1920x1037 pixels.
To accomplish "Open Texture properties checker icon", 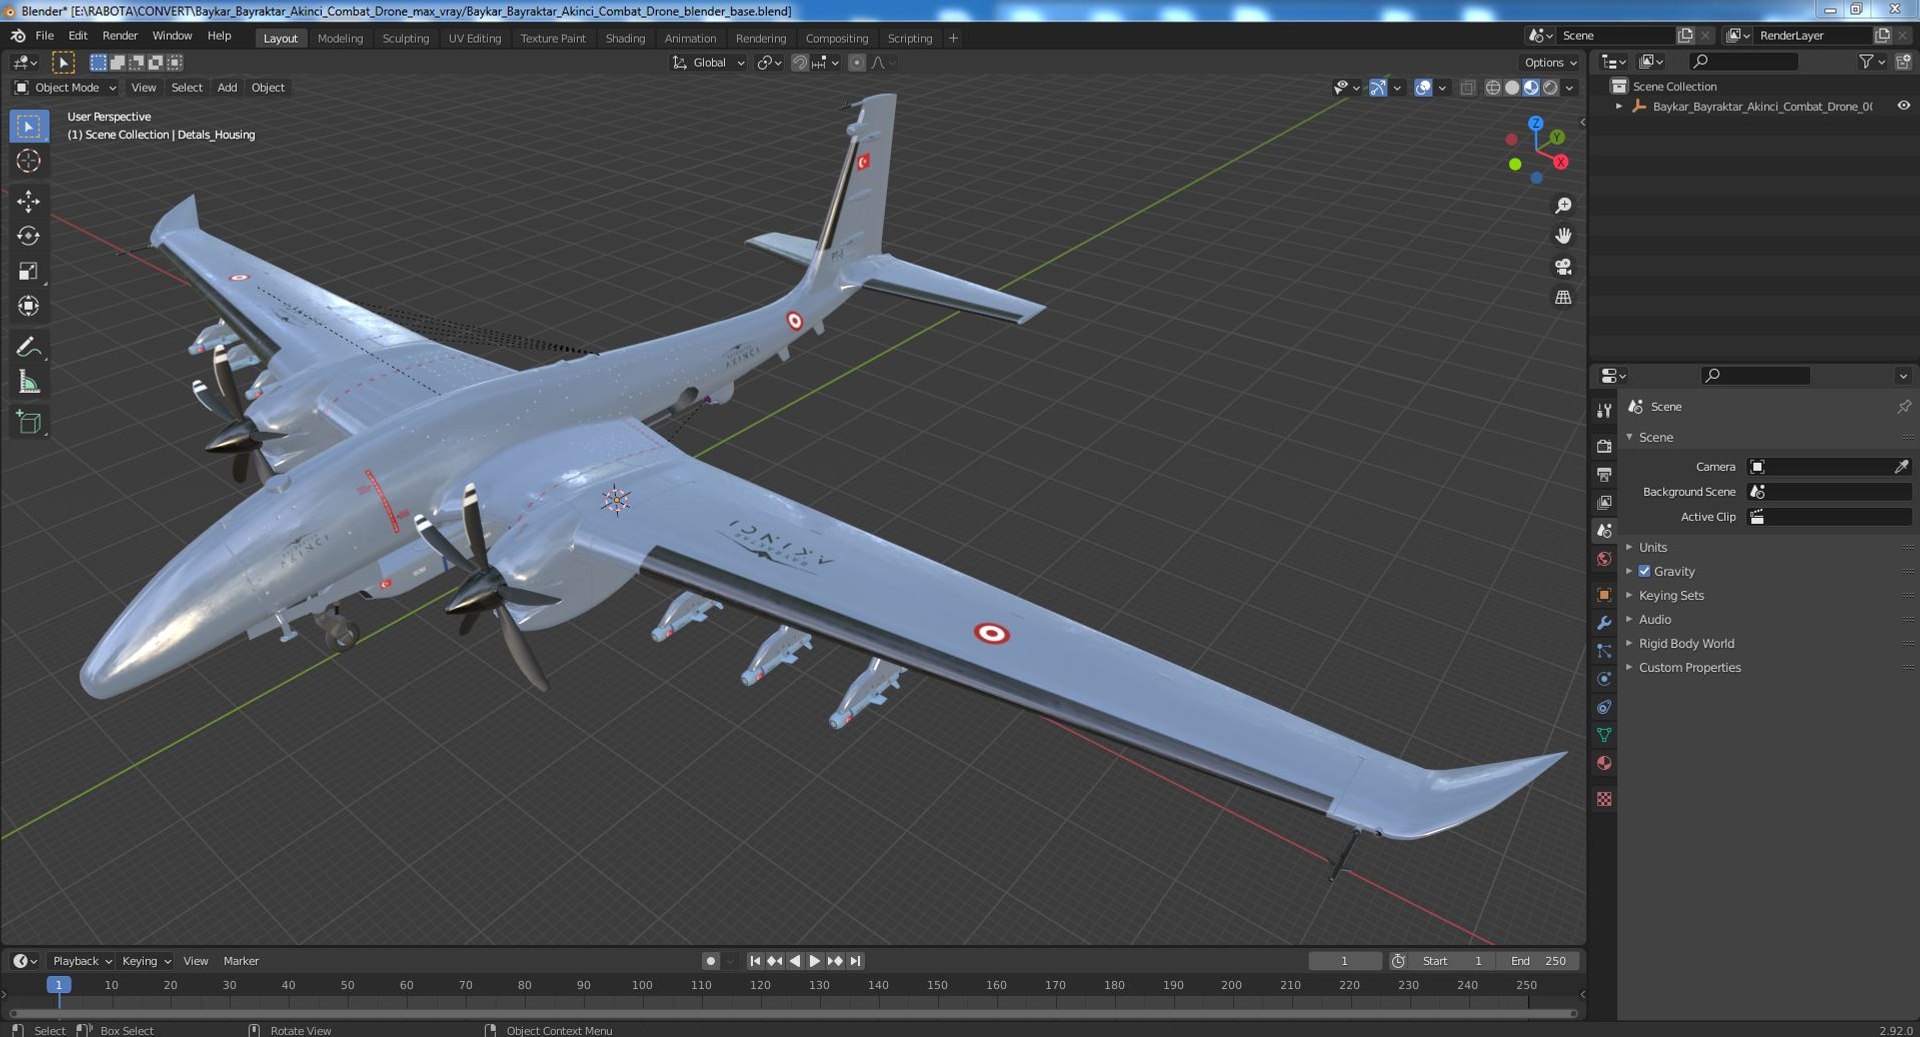I will [1604, 799].
